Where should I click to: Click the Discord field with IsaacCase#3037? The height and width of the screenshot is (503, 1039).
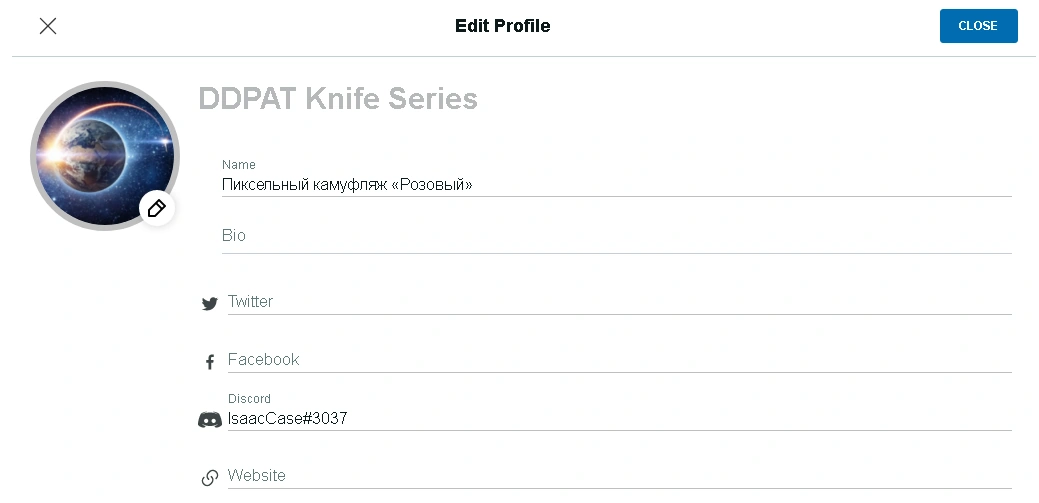coord(619,419)
